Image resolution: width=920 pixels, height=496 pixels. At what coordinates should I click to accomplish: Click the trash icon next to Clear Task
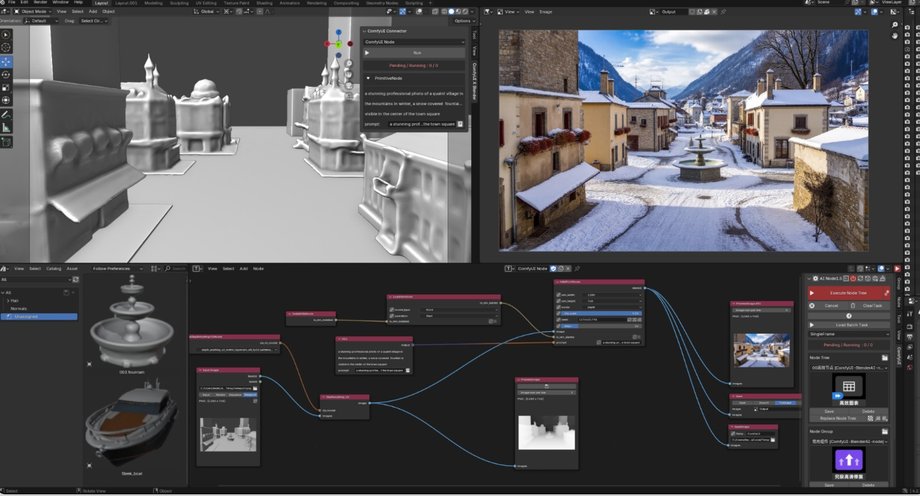[x=853, y=306]
